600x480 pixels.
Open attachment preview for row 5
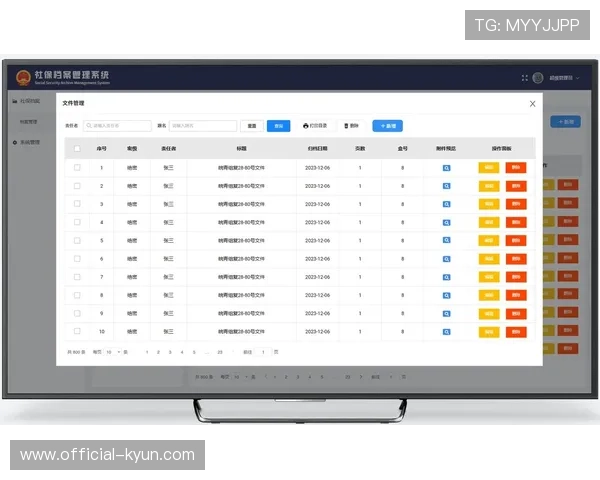(x=446, y=241)
